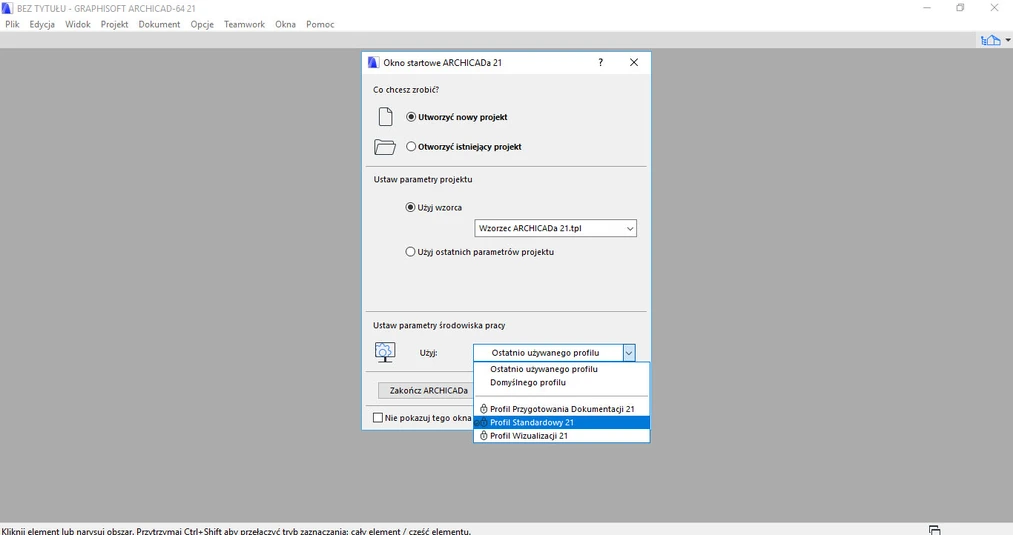Select Utworzyć nowy projekt radio button
This screenshot has height=535, width=1013.
click(411, 117)
